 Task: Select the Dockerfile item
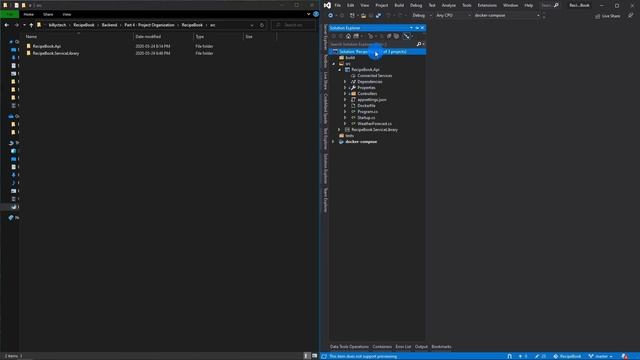[x=366, y=106]
